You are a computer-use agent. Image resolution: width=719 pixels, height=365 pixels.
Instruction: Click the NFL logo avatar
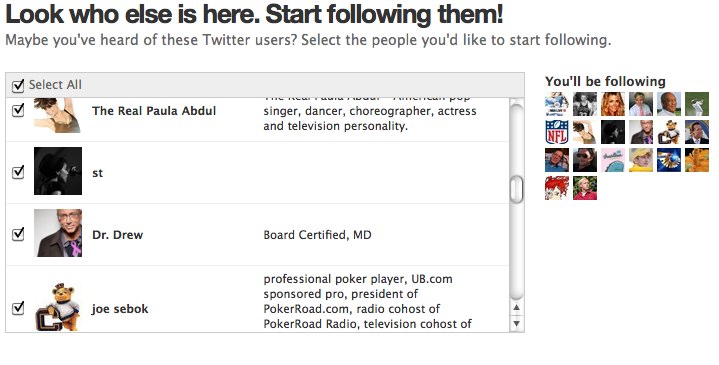pyautogui.click(x=557, y=132)
